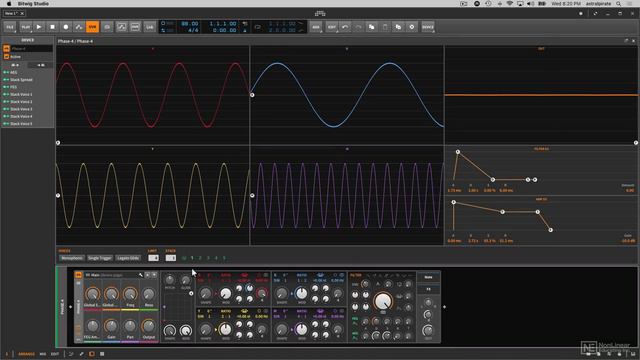Adjust the red oscillator Mod knob
Screen dimensions: 640x360
[x=225, y=293]
